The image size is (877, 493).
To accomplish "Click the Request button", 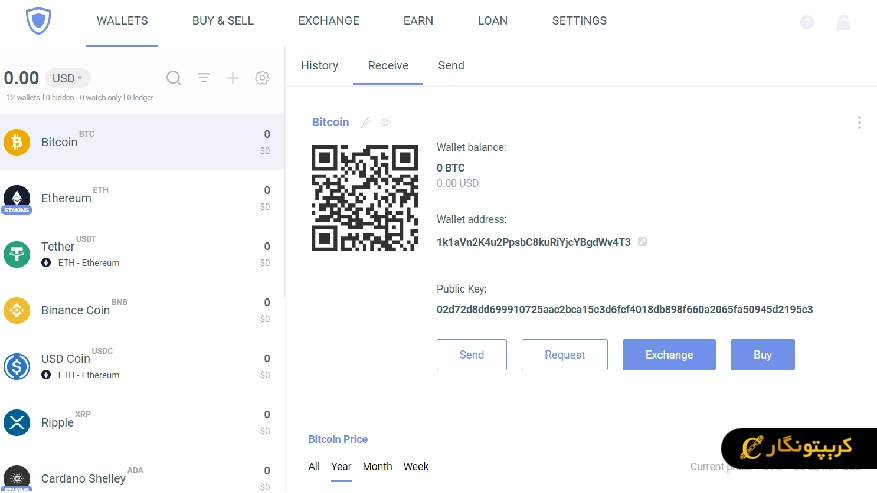I will pos(564,354).
